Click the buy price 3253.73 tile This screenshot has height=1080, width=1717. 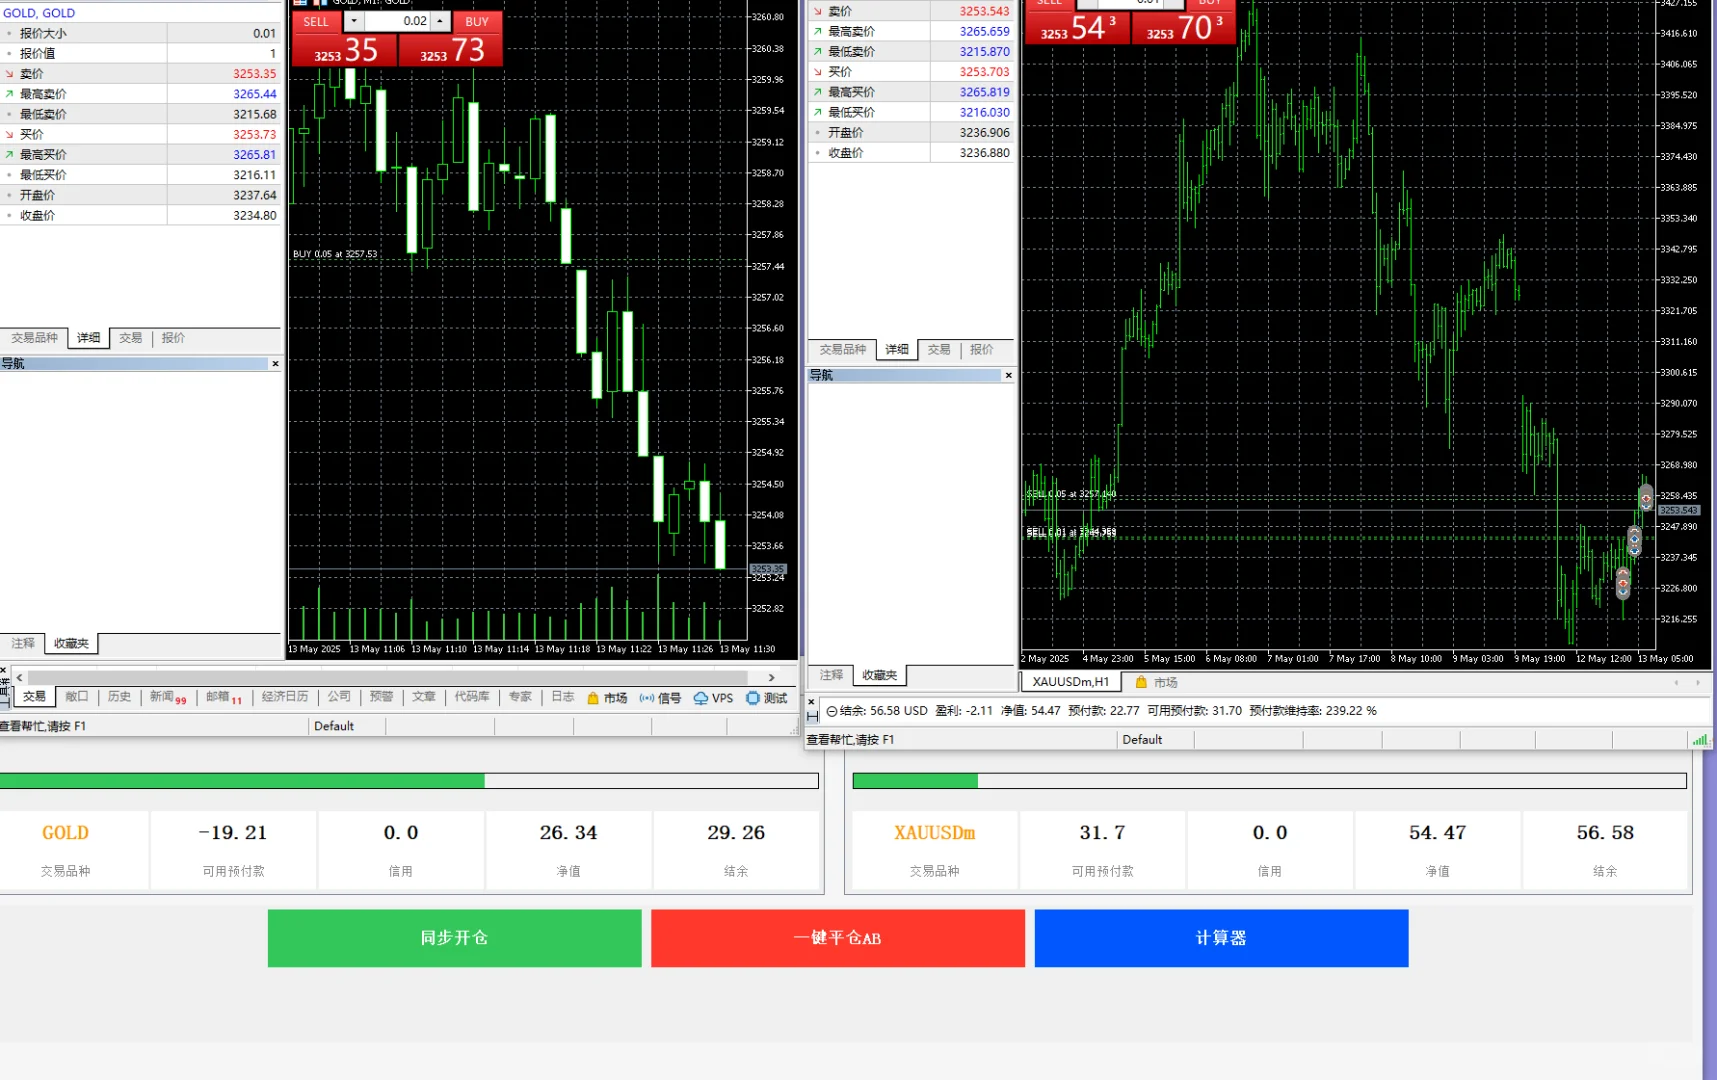pyautogui.click(x=451, y=50)
